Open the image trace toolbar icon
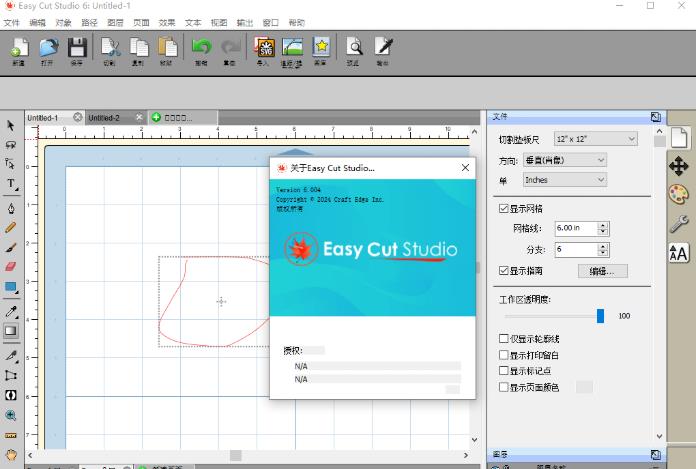 [292, 51]
